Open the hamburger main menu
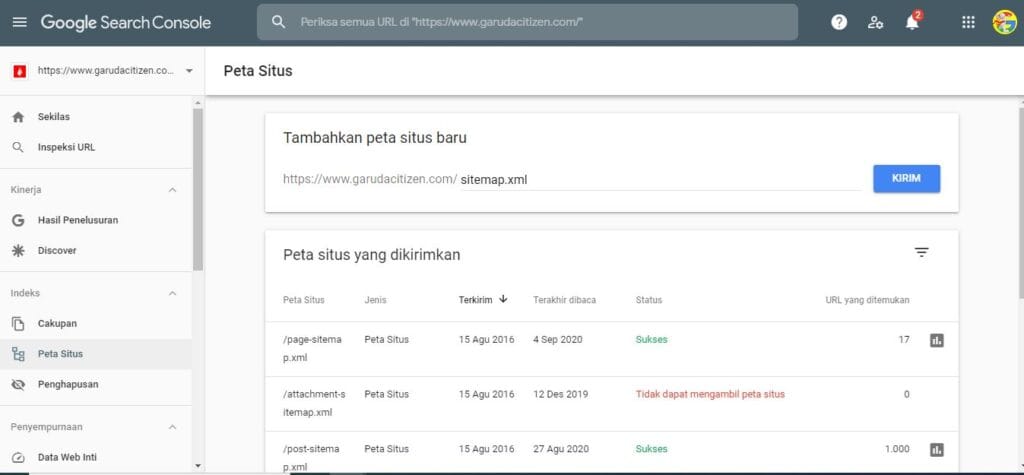This screenshot has width=1024, height=475. (20, 22)
